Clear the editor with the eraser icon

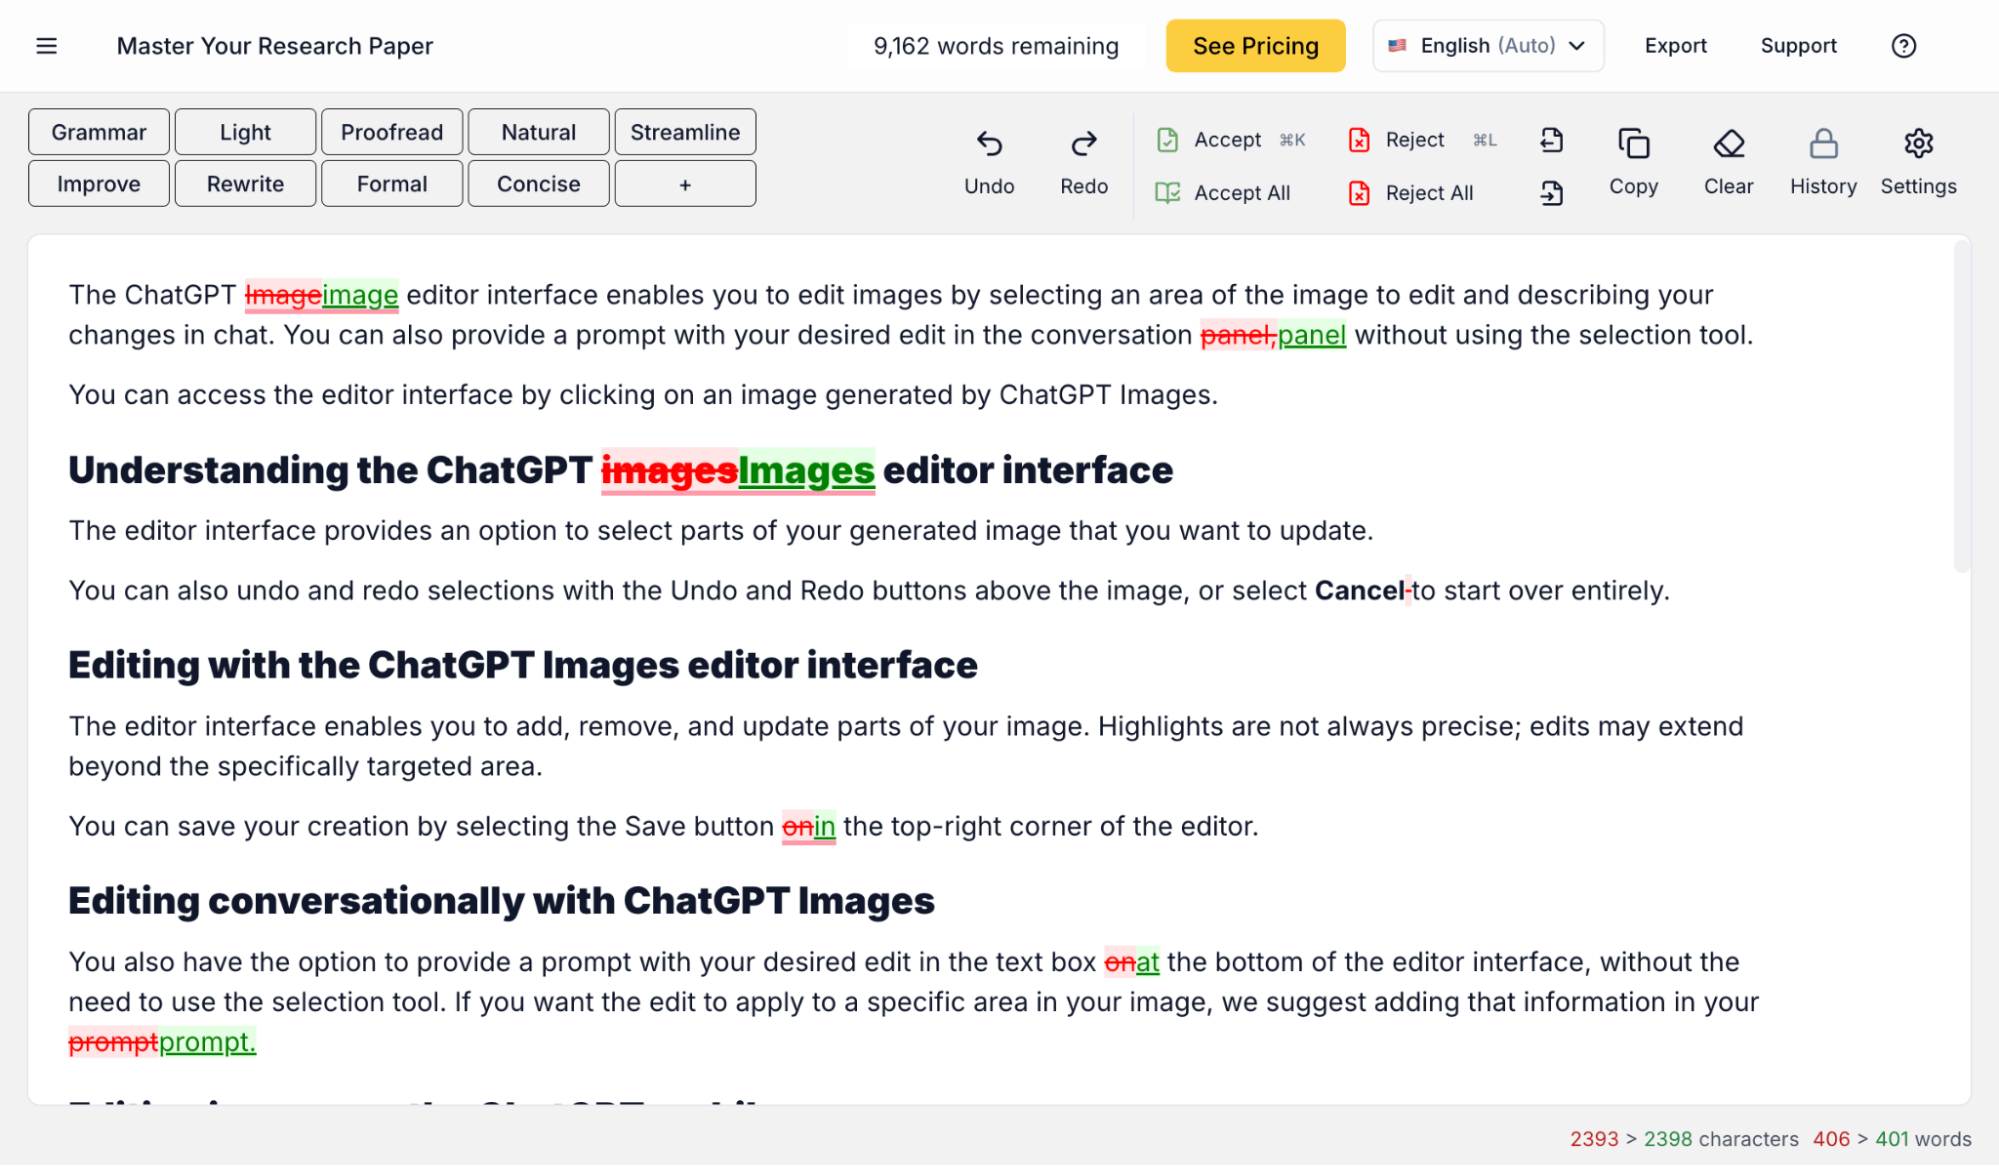pos(1728,144)
